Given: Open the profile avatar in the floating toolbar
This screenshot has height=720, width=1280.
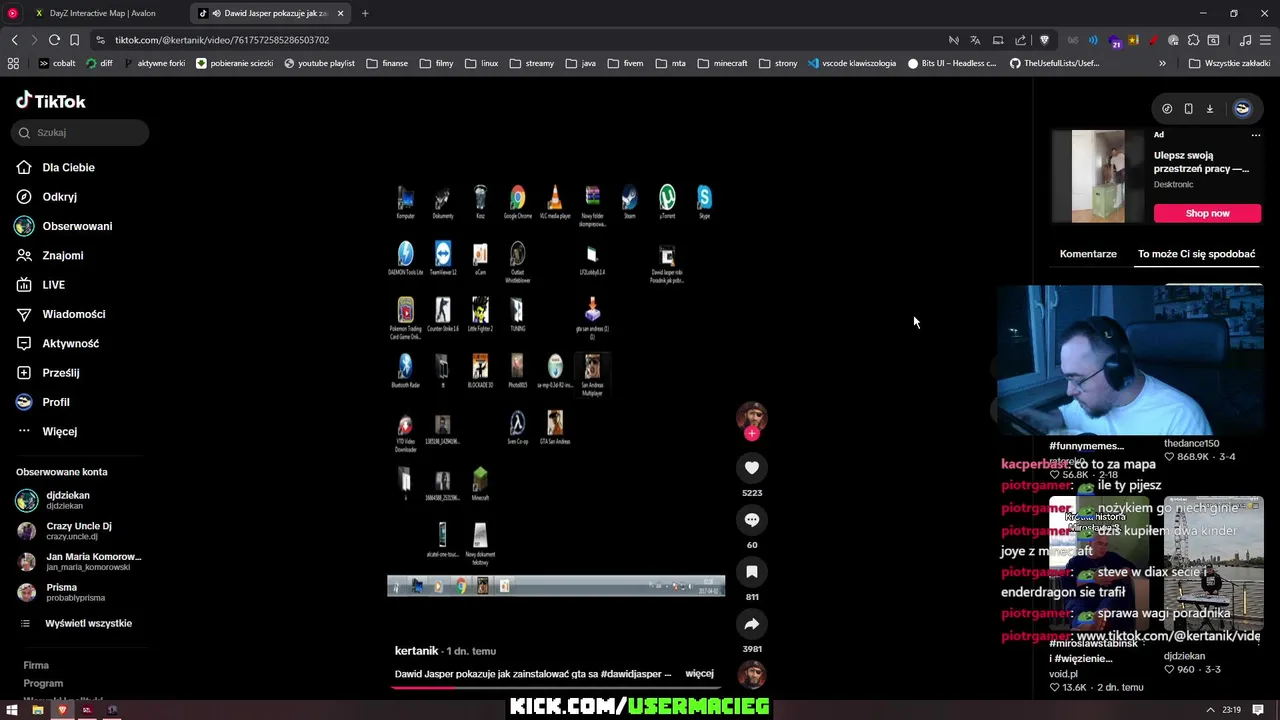Looking at the screenshot, I should click(x=1242, y=108).
